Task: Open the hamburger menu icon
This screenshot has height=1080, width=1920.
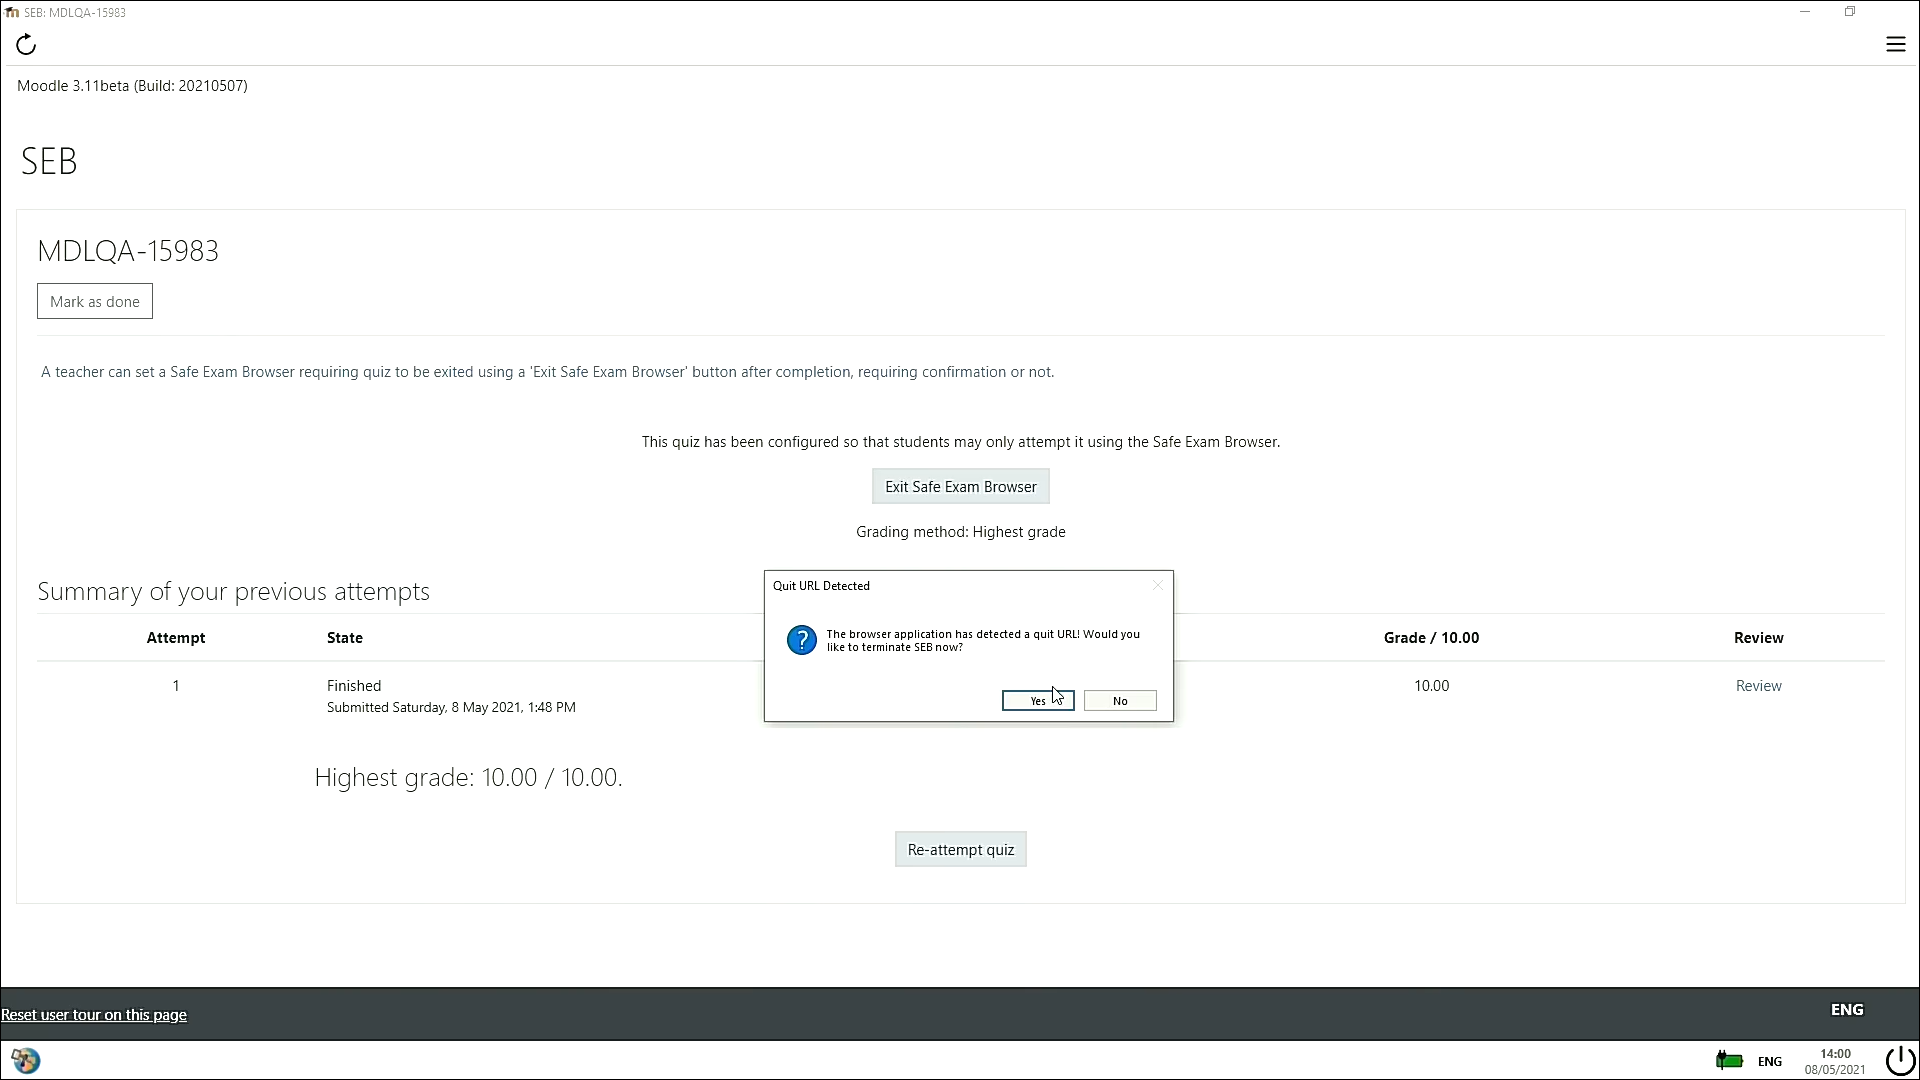Action: click(1895, 44)
